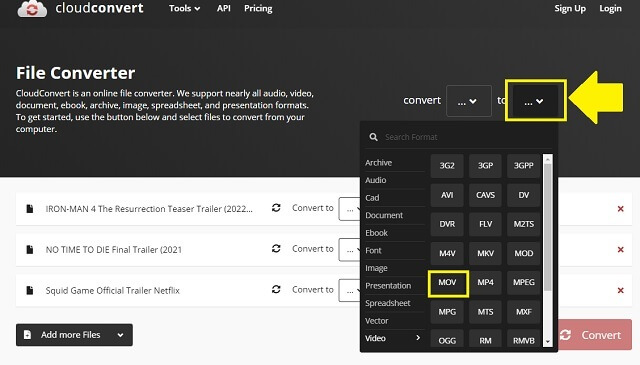Image resolution: width=640 pixels, height=365 pixels.
Task: Click the refresh icon in Squid Game row
Action: tap(276, 289)
